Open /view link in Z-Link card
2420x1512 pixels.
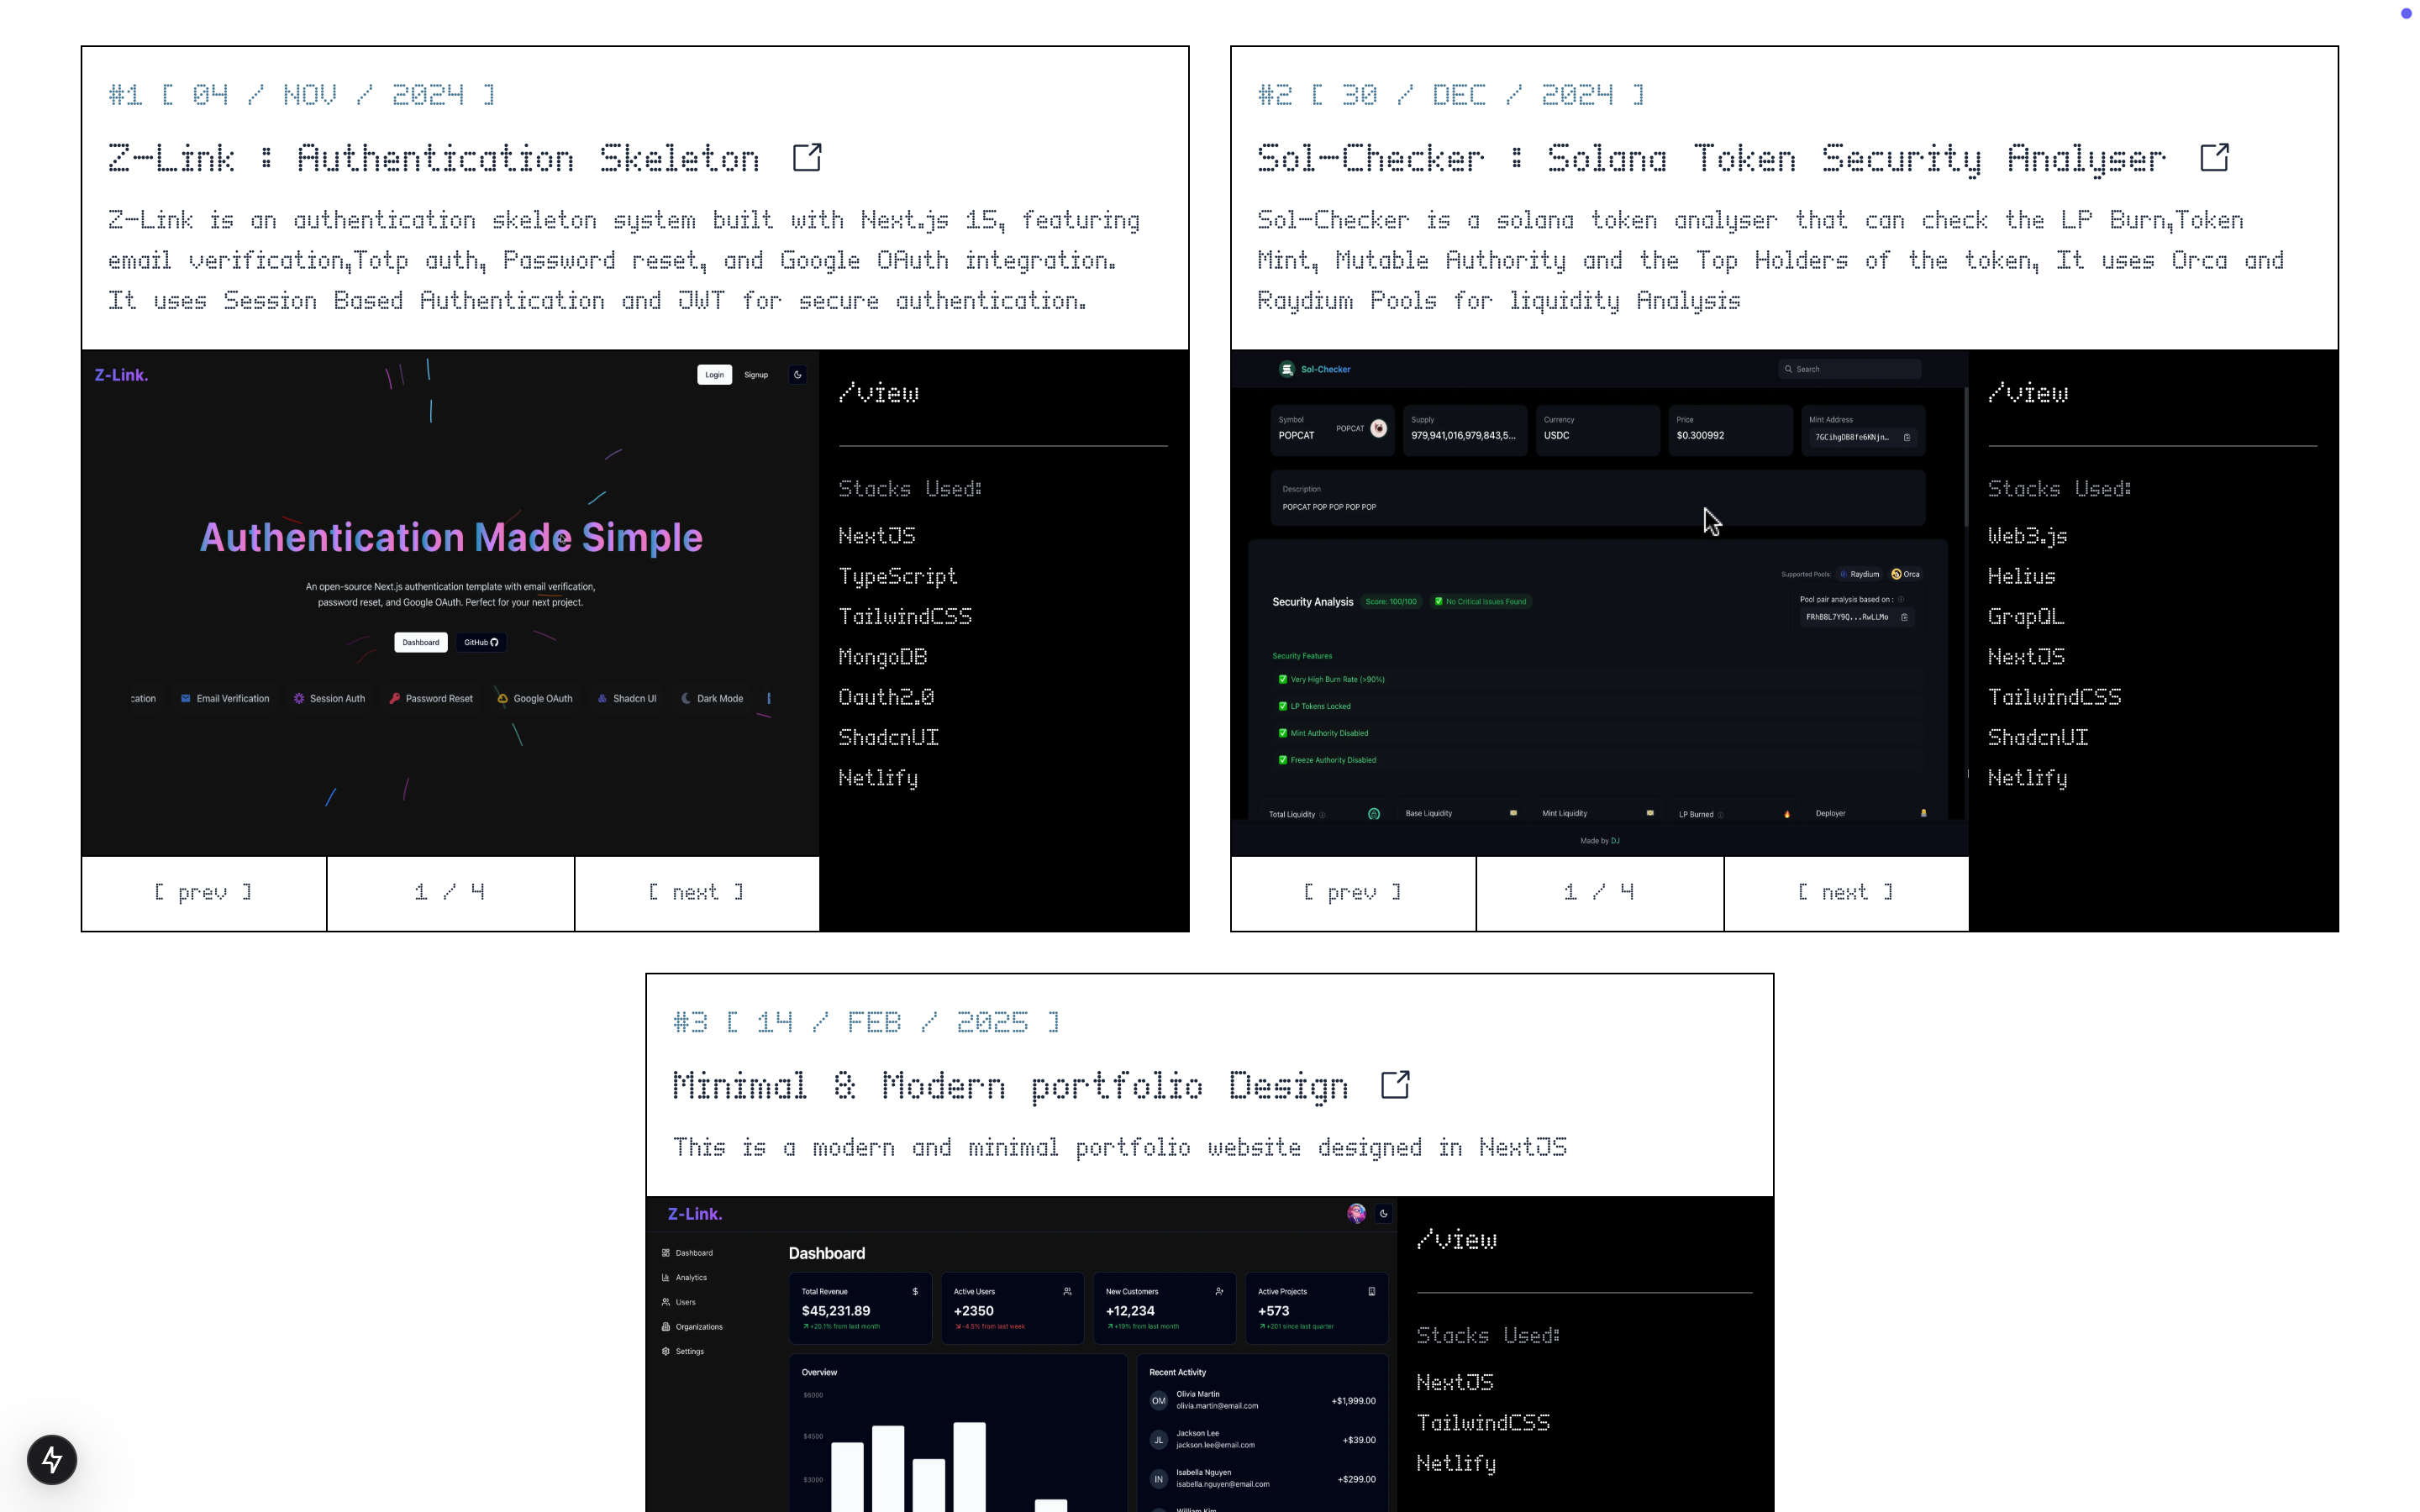(878, 393)
